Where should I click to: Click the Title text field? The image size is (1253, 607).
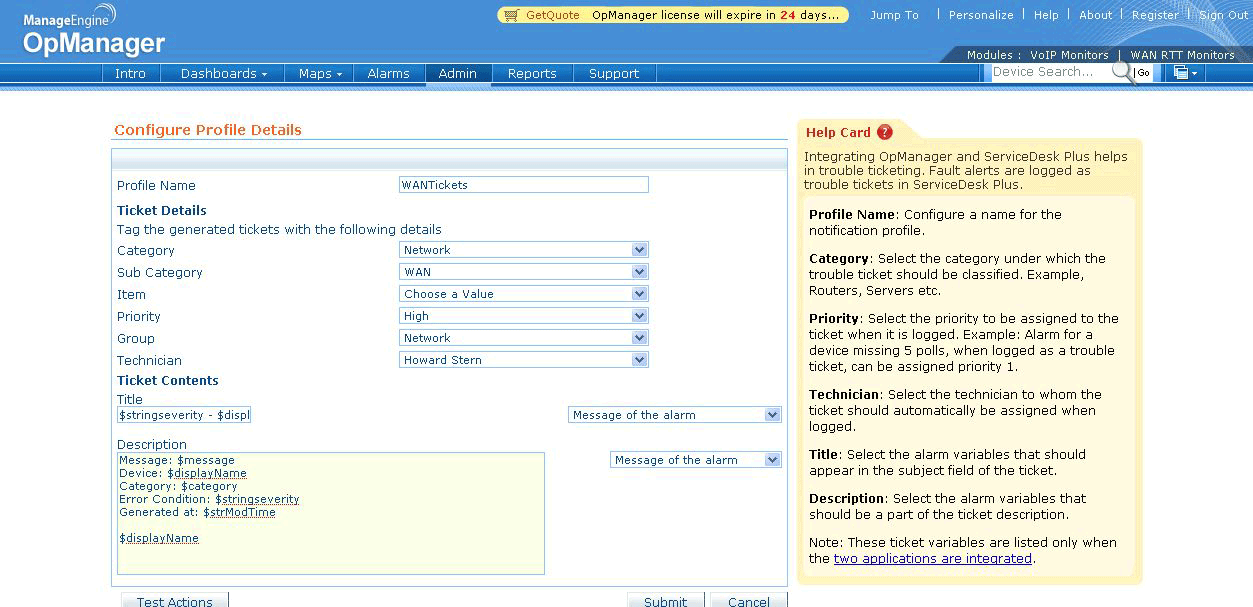pos(184,415)
